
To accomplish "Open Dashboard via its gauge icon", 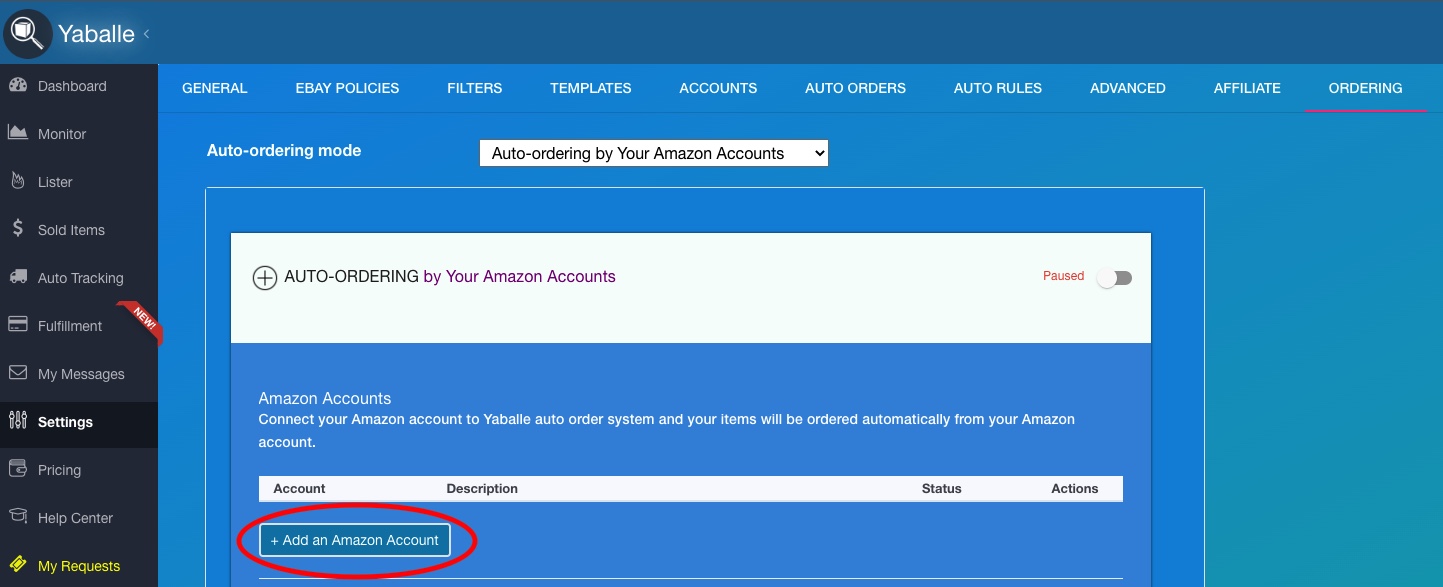I will 17,86.
